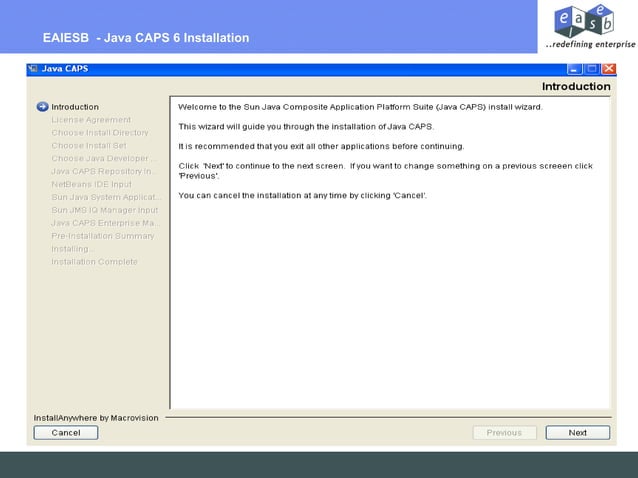
Task: Select the Sun JMS IQ Manager Input step
Action: pyautogui.click(x=105, y=210)
